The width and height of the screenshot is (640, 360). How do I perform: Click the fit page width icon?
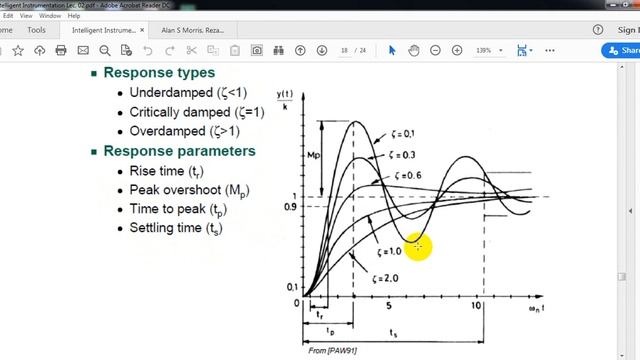521,51
